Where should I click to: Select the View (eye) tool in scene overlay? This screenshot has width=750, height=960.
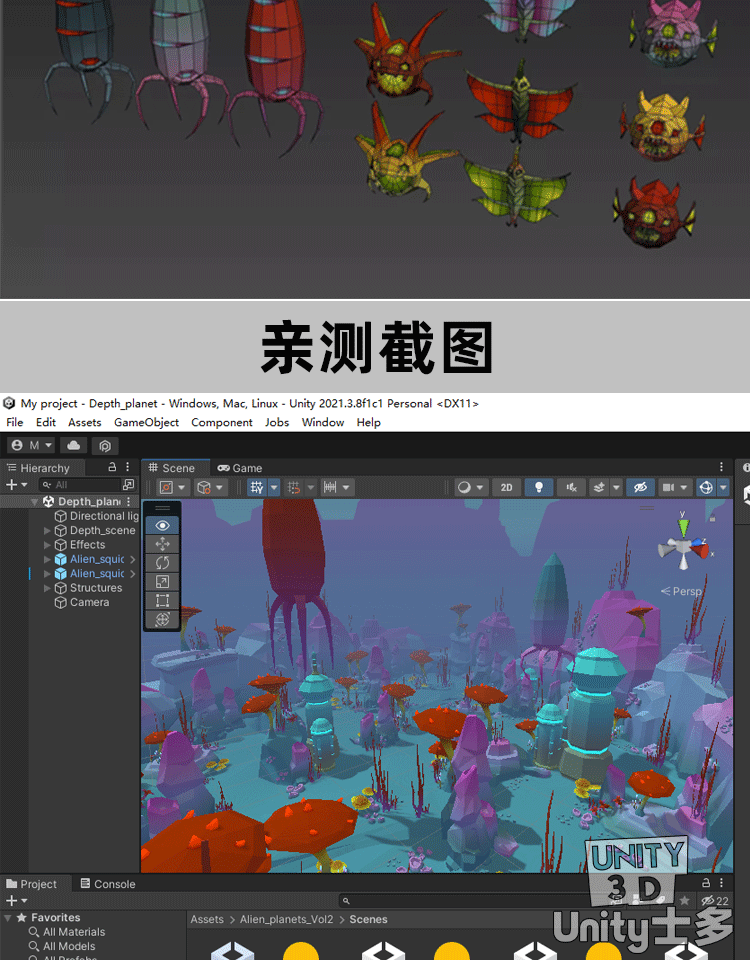[x=162, y=525]
